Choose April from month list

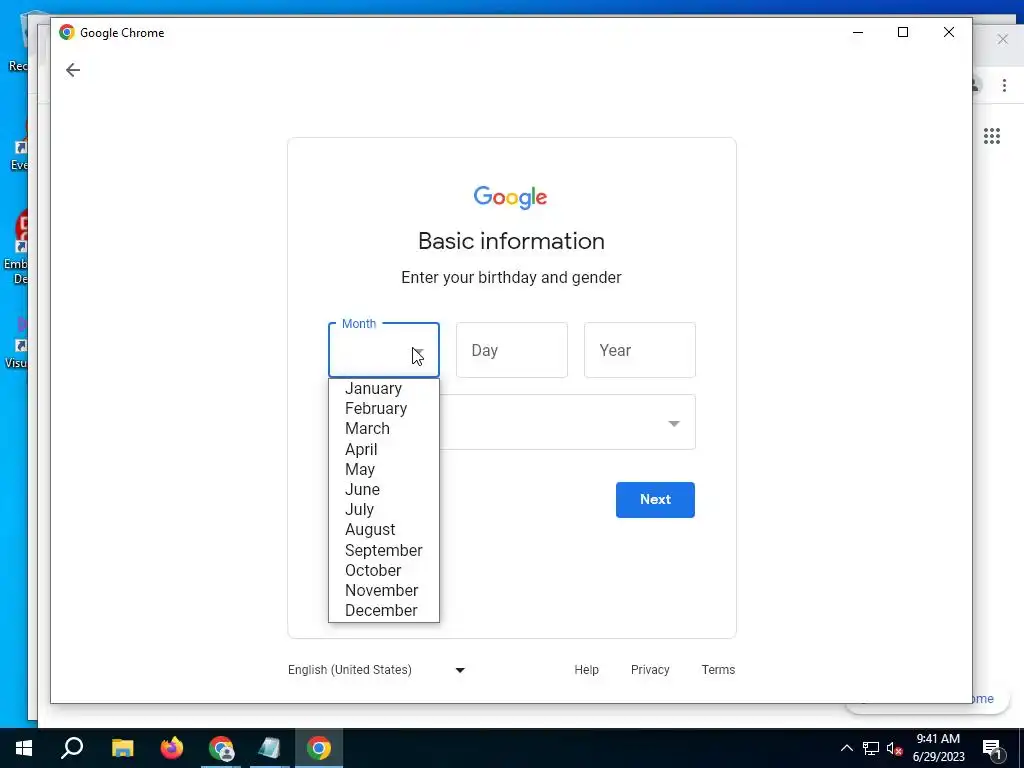point(383,449)
